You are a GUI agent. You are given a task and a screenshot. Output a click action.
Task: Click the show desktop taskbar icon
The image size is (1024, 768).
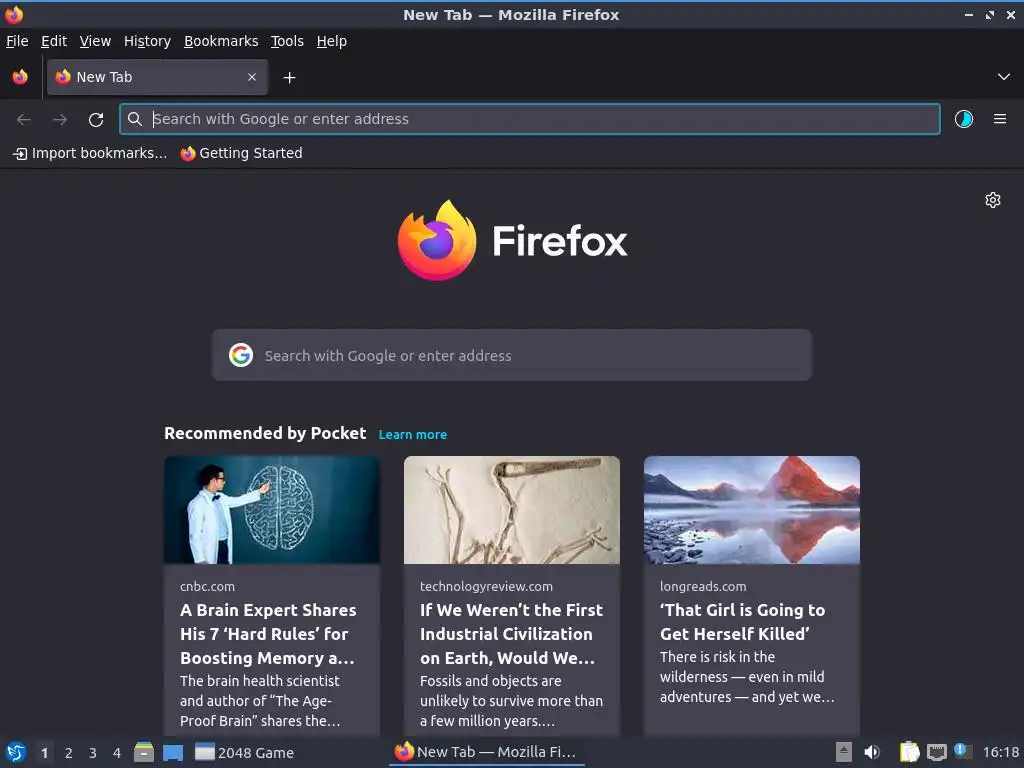(173, 753)
